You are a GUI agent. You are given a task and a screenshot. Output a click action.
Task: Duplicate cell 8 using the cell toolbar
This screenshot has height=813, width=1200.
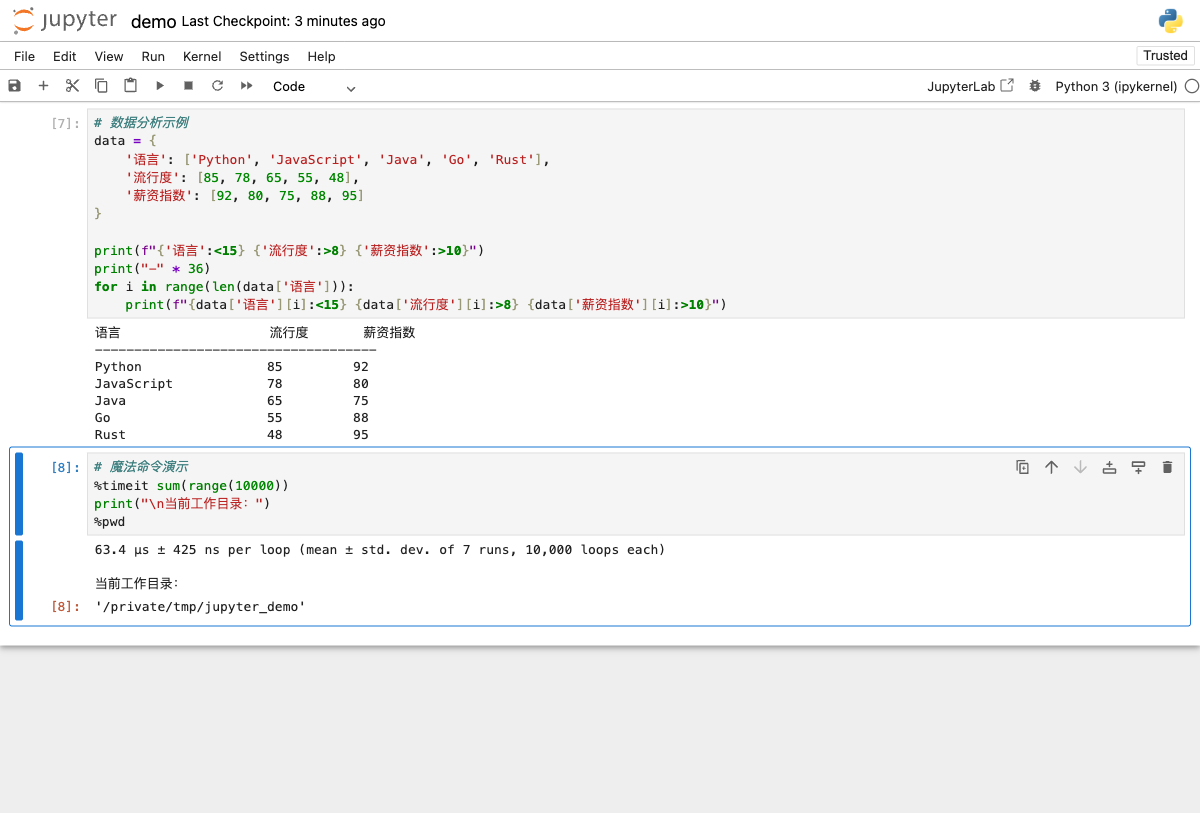tap(1022, 467)
